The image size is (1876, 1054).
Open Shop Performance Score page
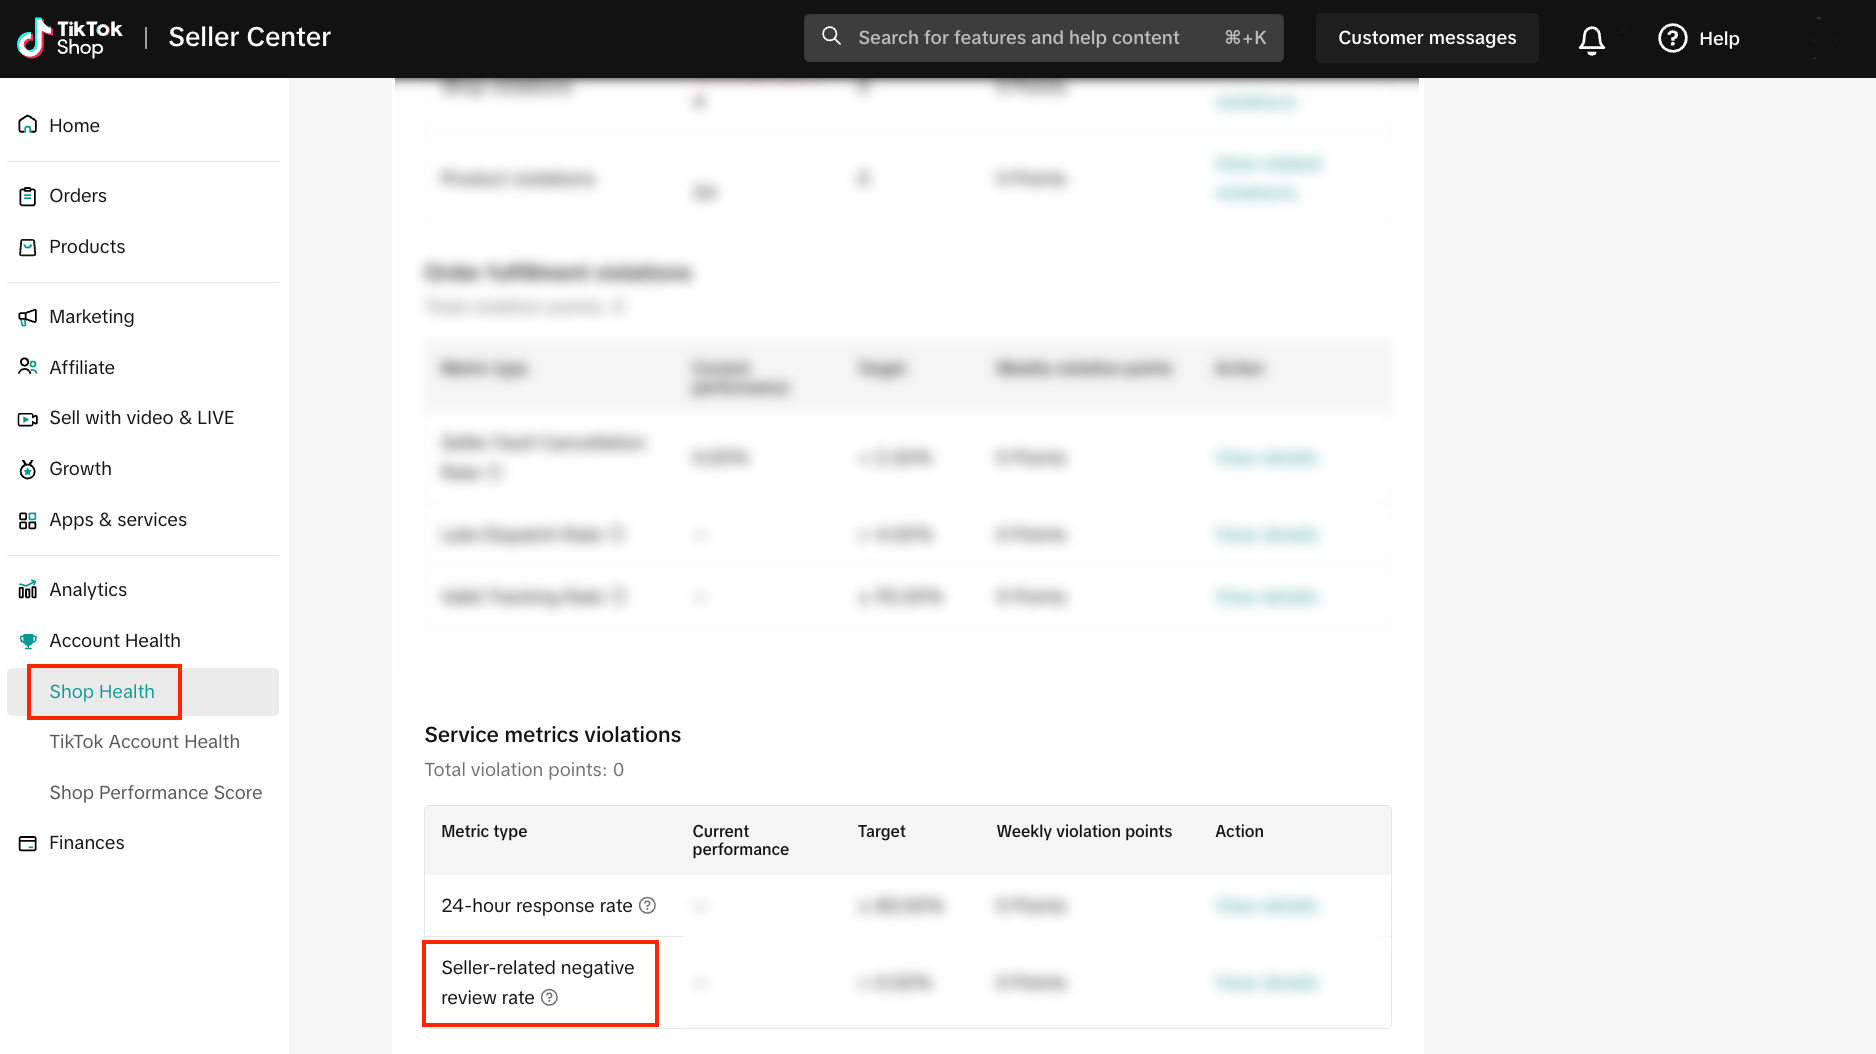pyautogui.click(x=155, y=793)
